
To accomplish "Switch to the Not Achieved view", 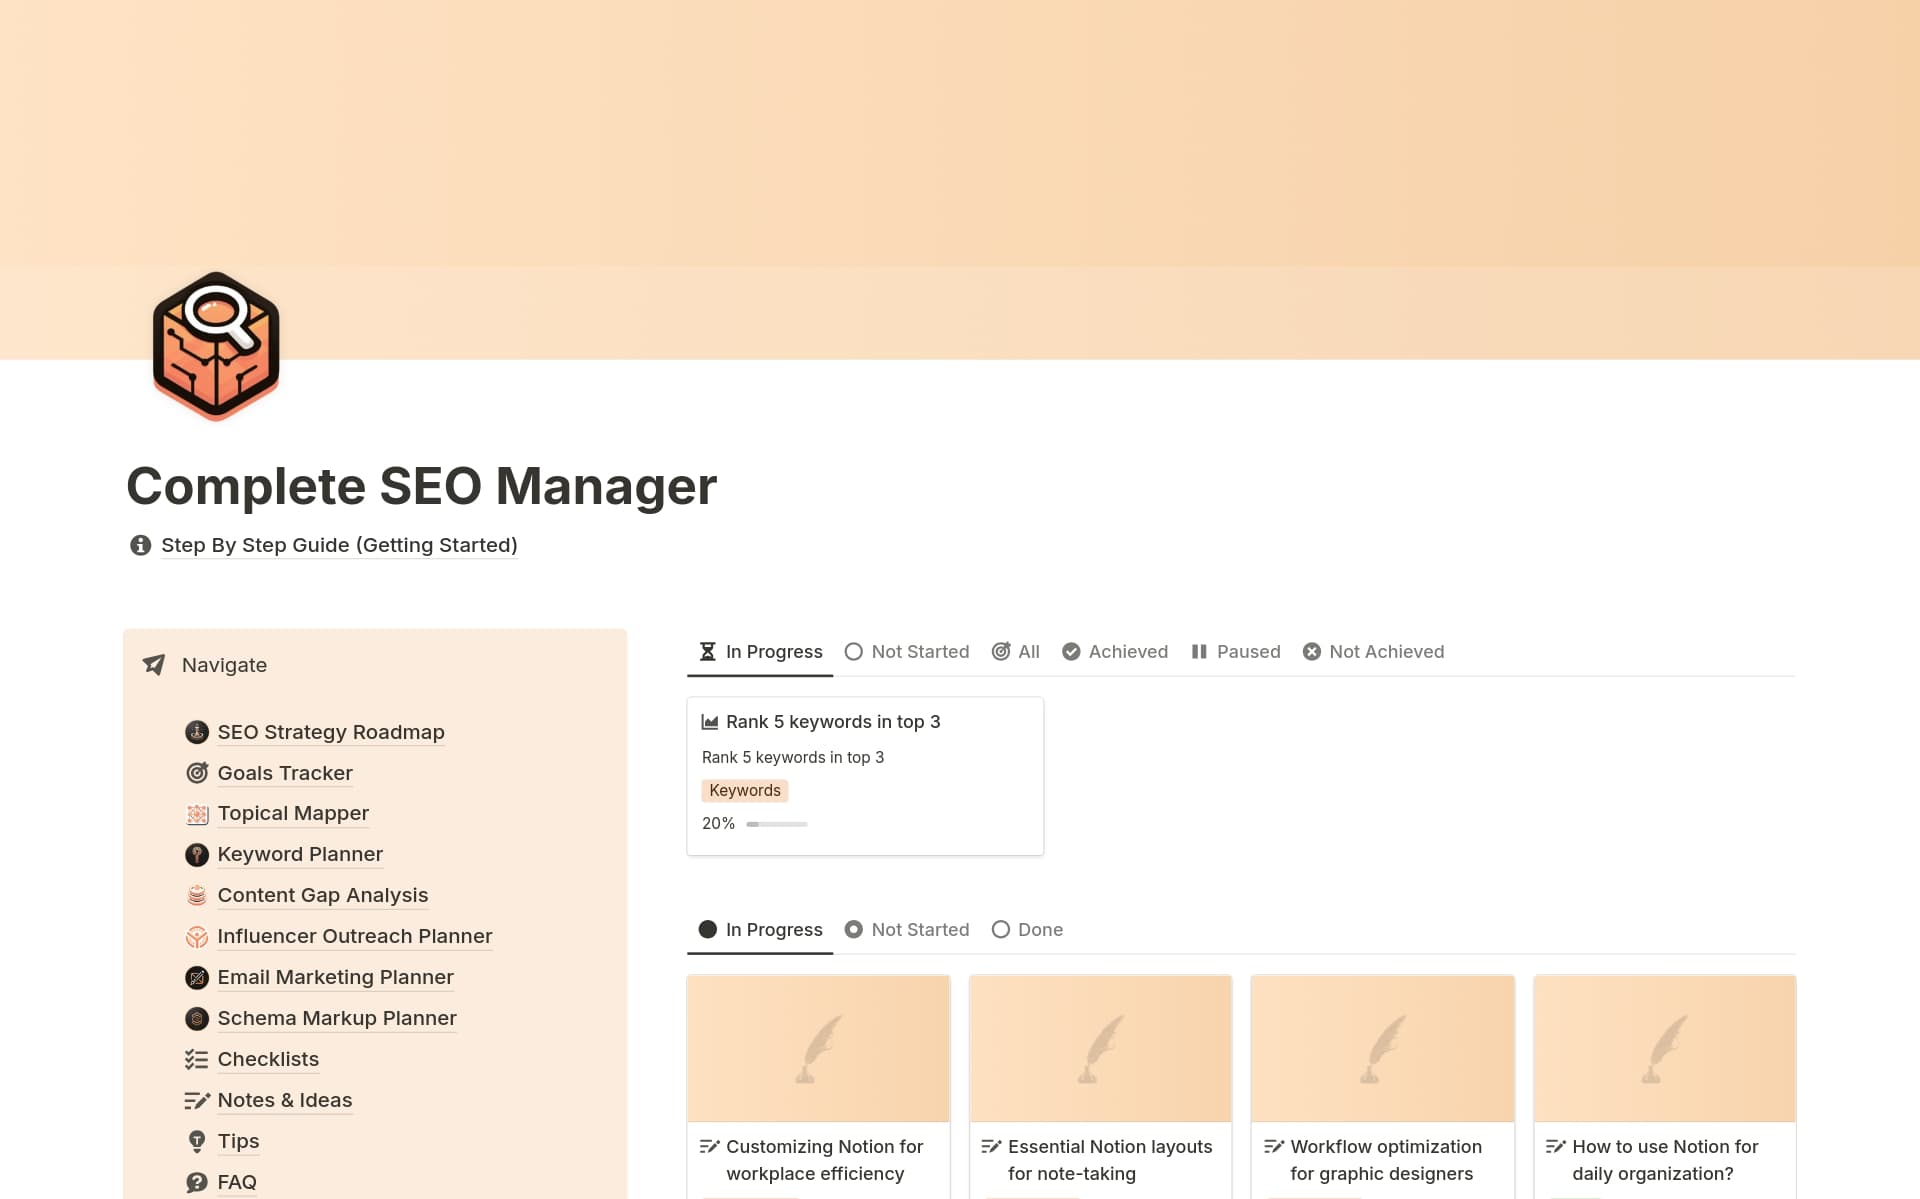I will click(x=1373, y=651).
